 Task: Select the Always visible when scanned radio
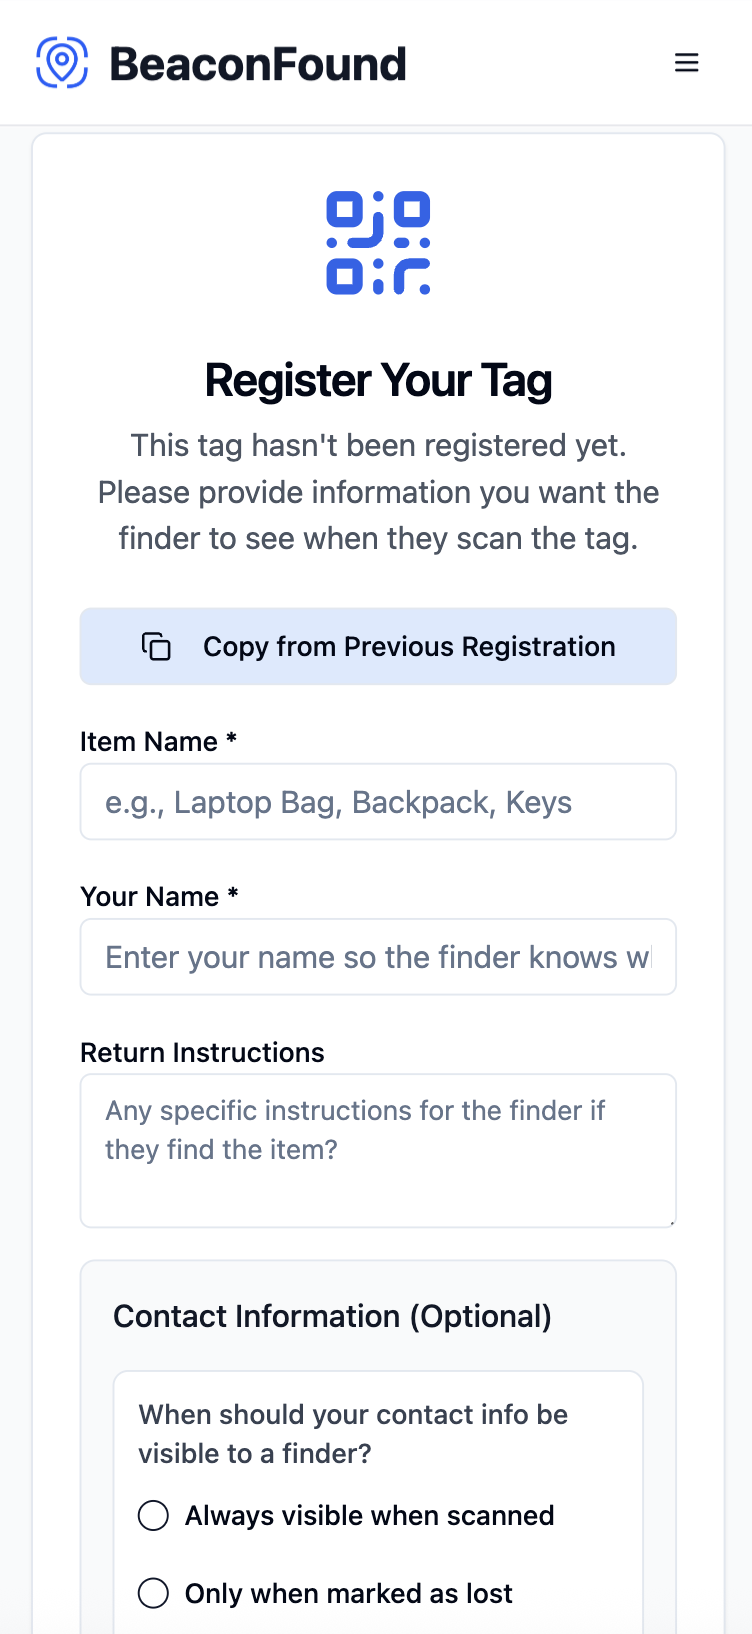pos(153,1516)
